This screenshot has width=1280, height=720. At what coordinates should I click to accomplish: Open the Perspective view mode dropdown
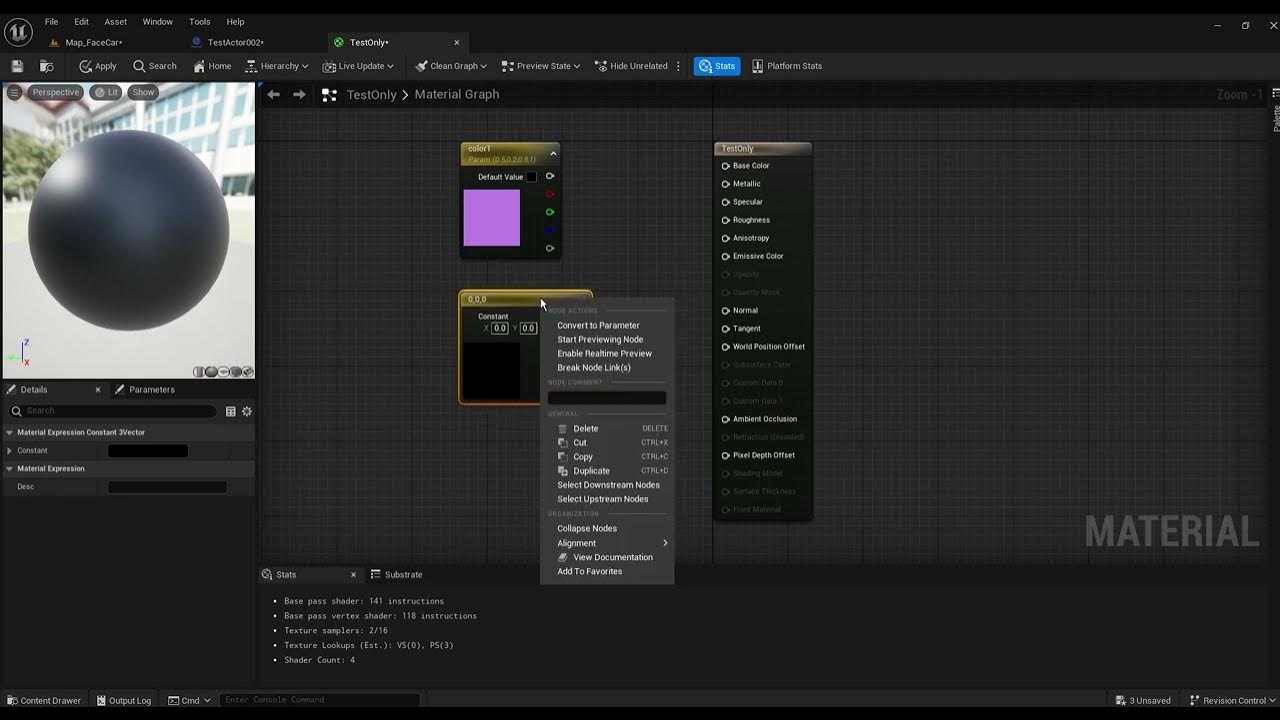pos(55,92)
